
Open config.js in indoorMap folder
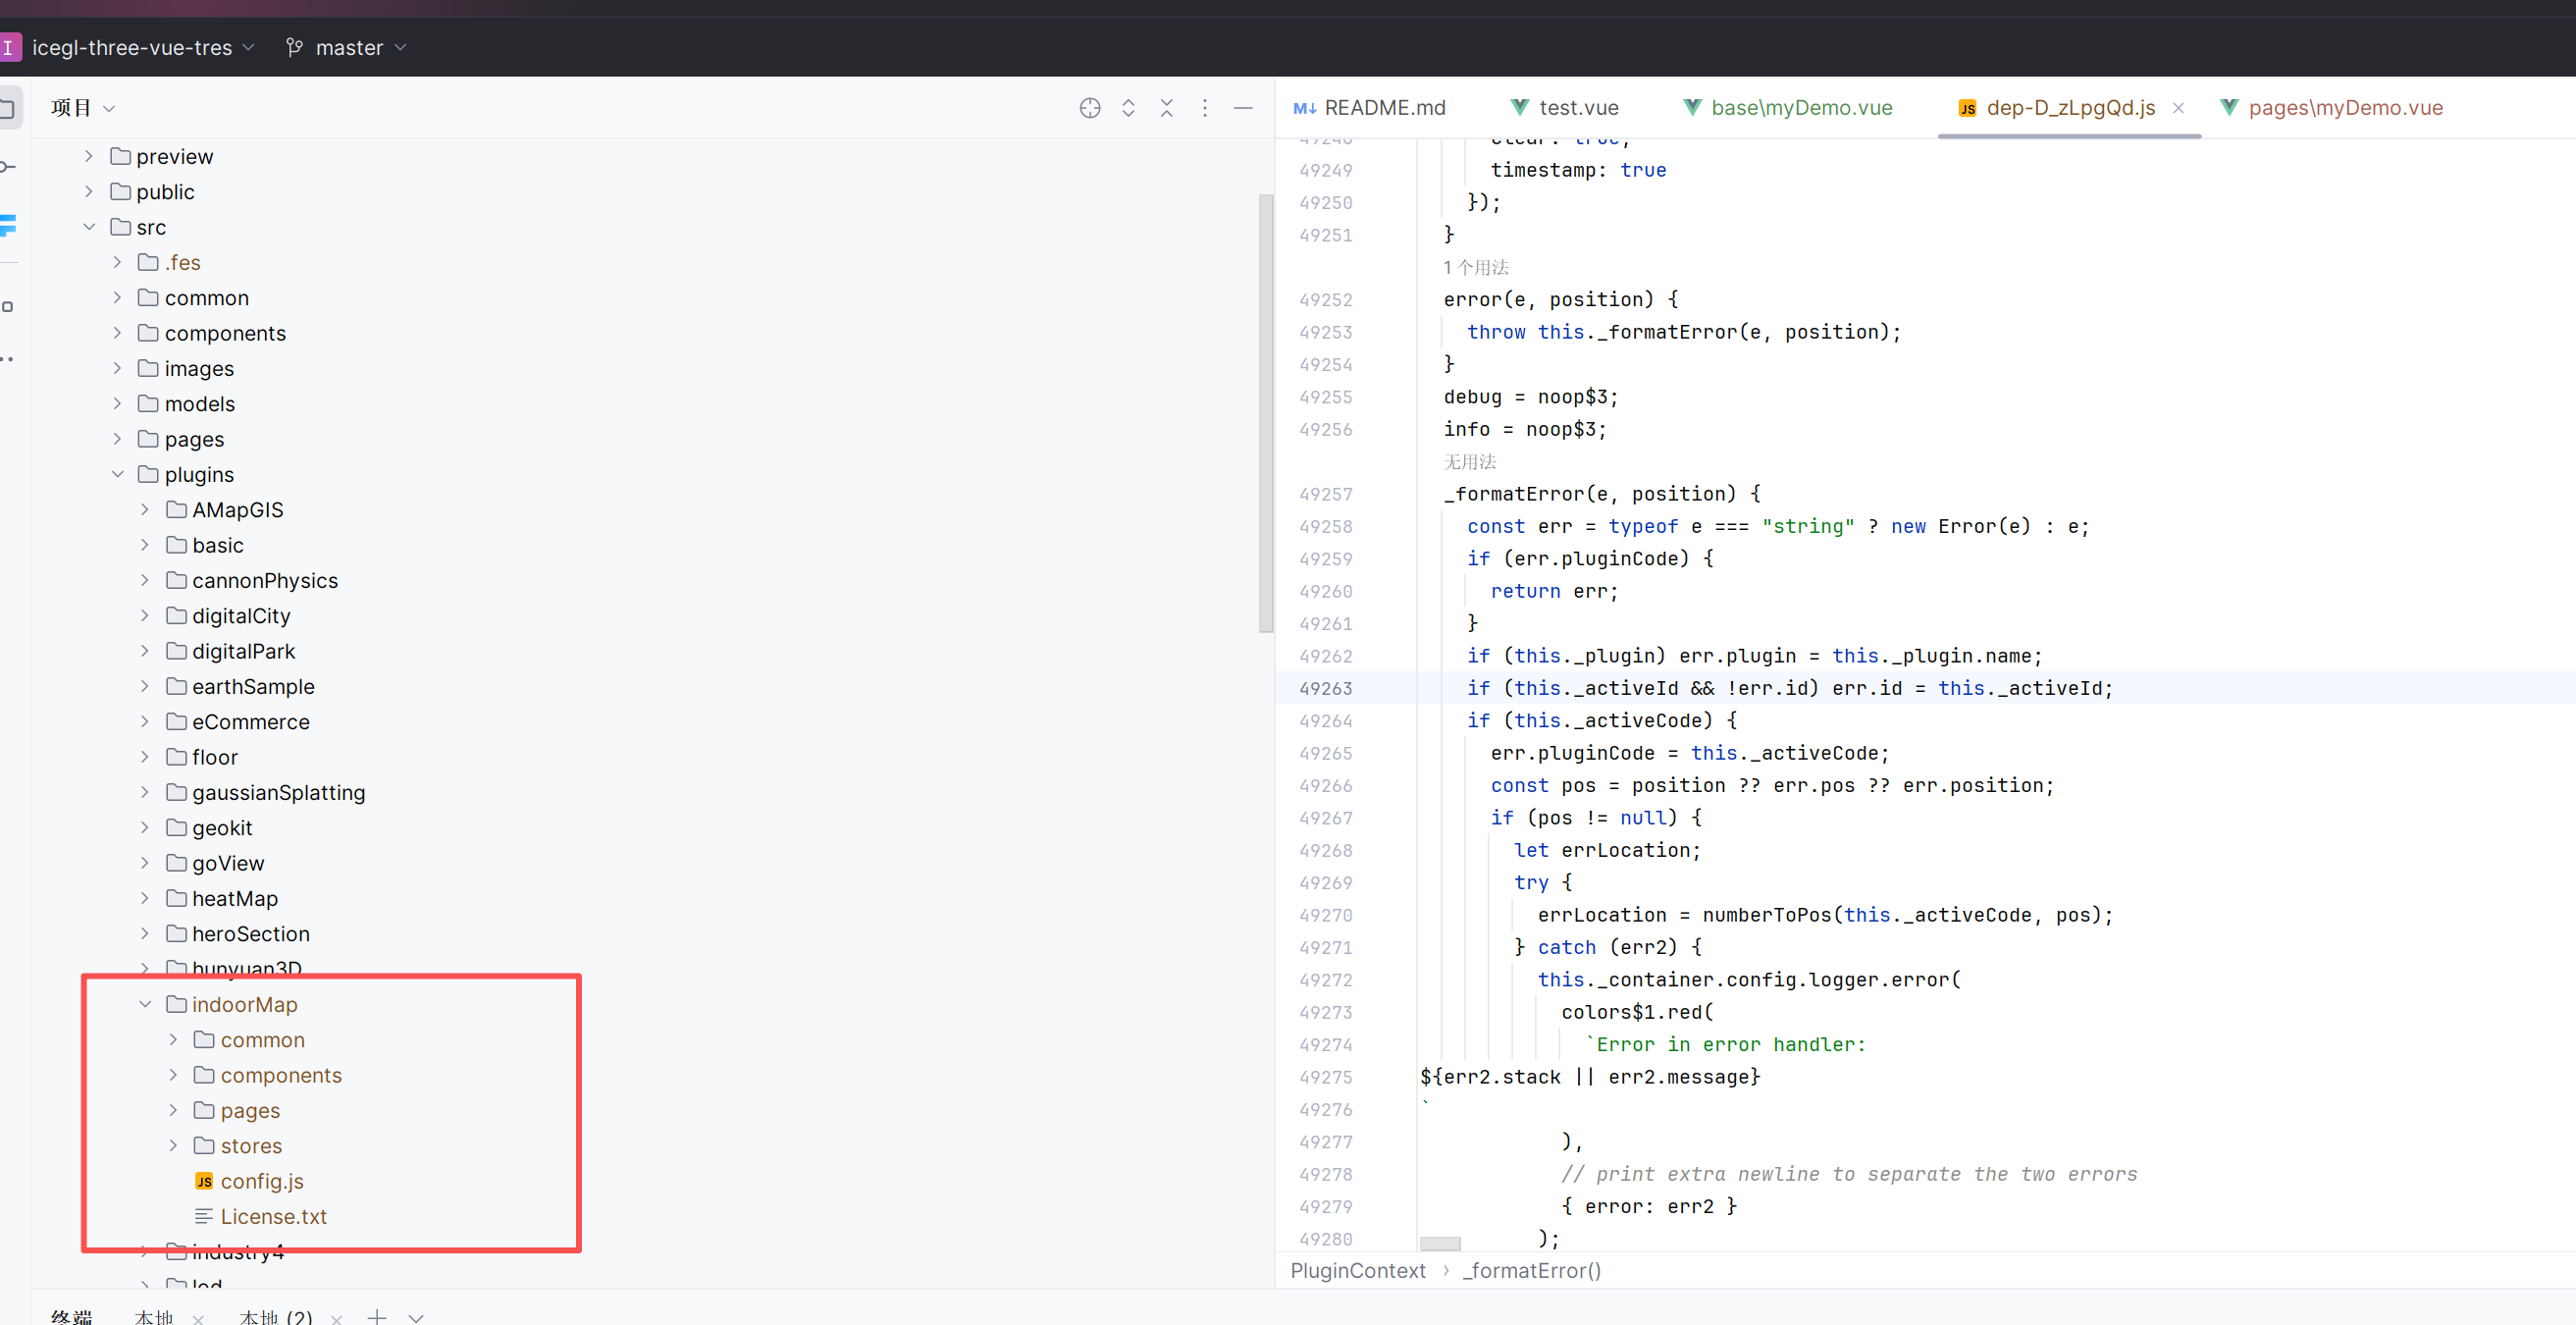261,1181
